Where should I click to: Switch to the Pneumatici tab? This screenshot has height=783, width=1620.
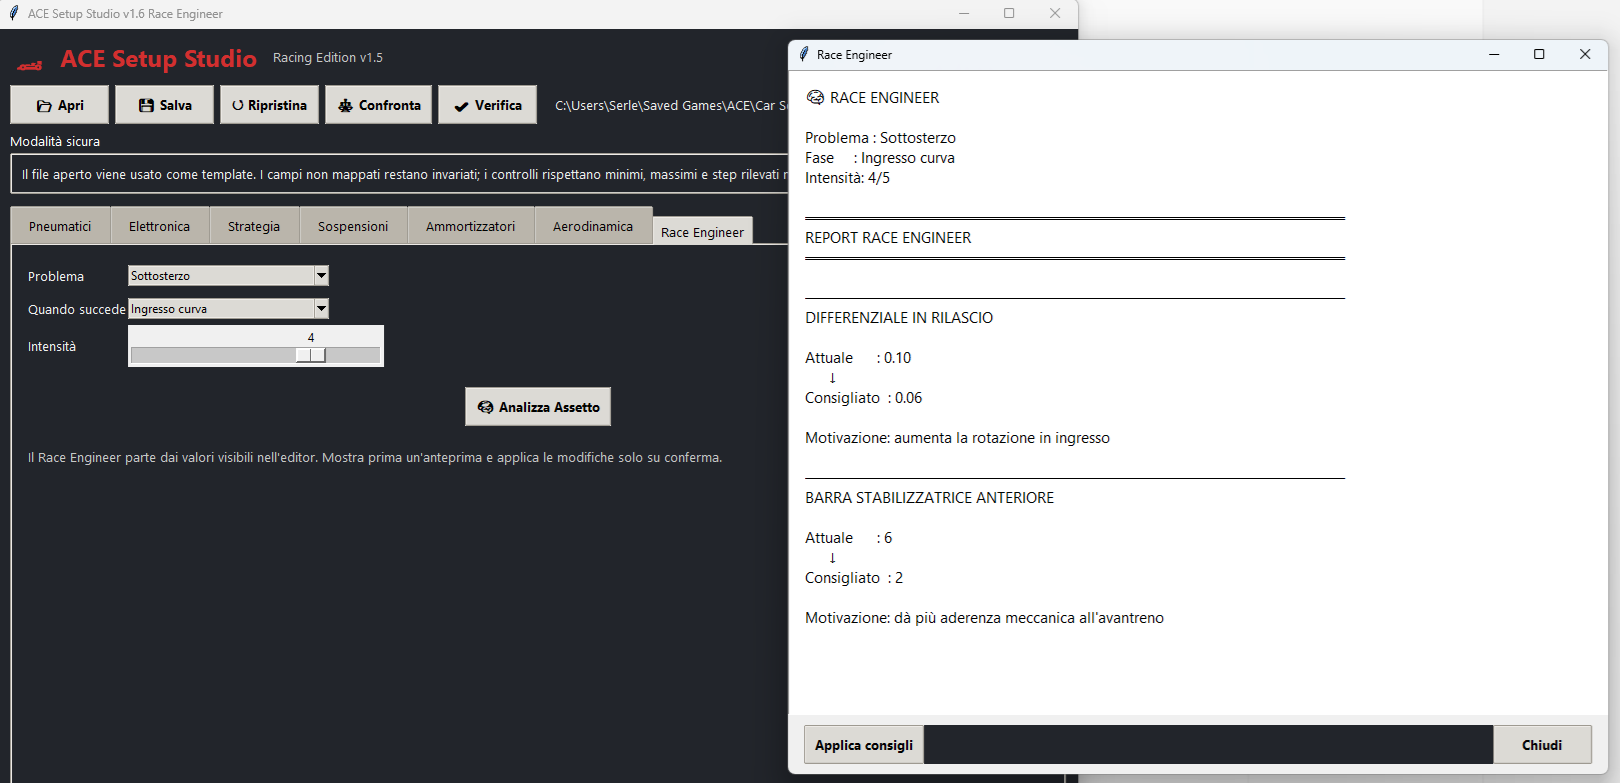pyautogui.click(x=60, y=226)
